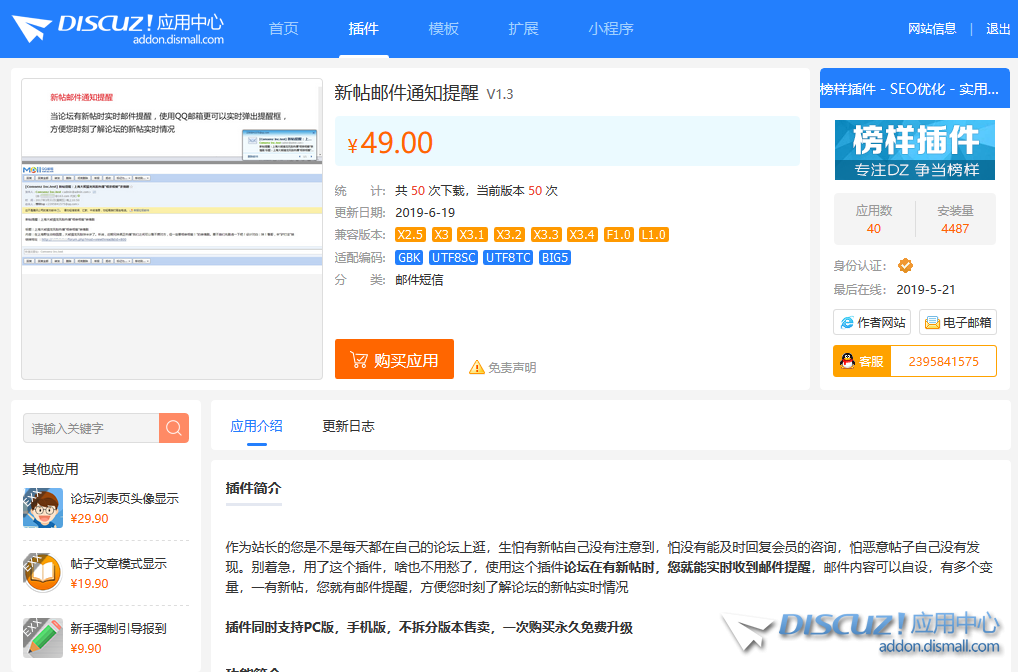Click the warning triangle icon beside 免责声明
The height and width of the screenshot is (672, 1018).
[x=477, y=367]
